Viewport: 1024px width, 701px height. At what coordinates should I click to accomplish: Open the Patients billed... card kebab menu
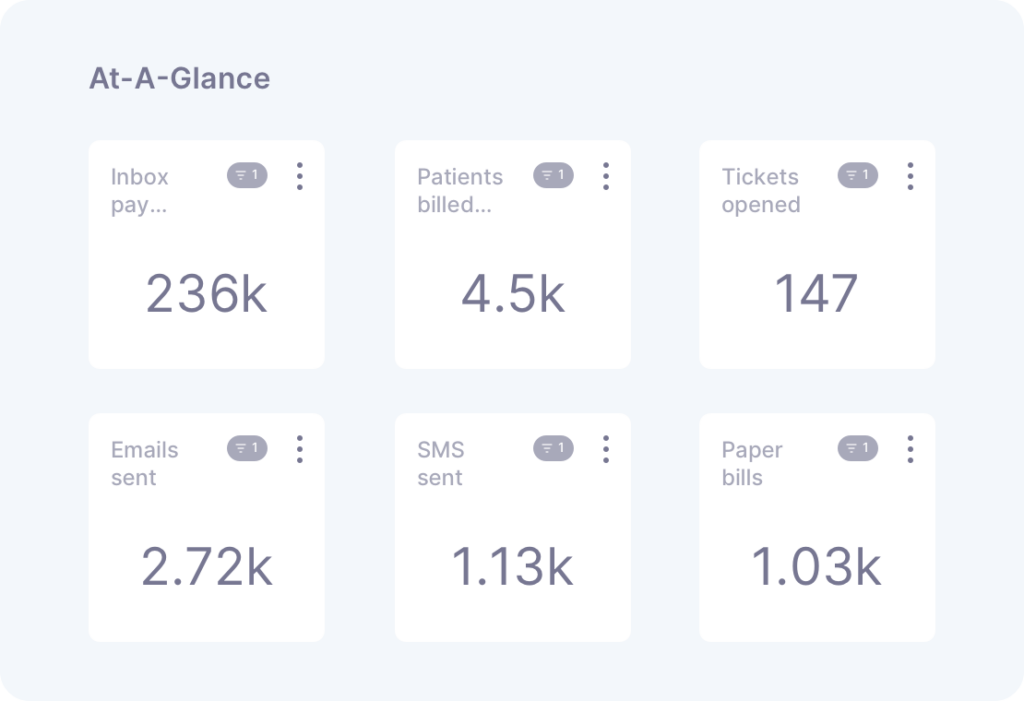[606, 176]
